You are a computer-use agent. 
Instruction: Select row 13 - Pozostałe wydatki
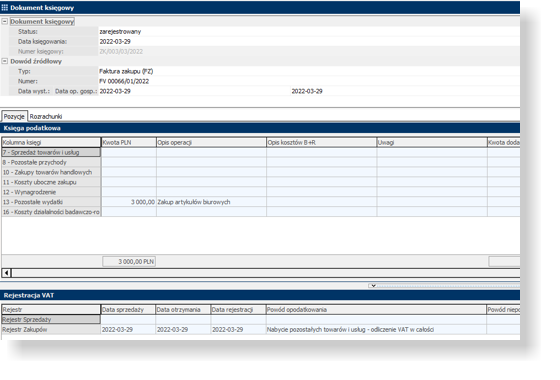(x=51, y=202)
